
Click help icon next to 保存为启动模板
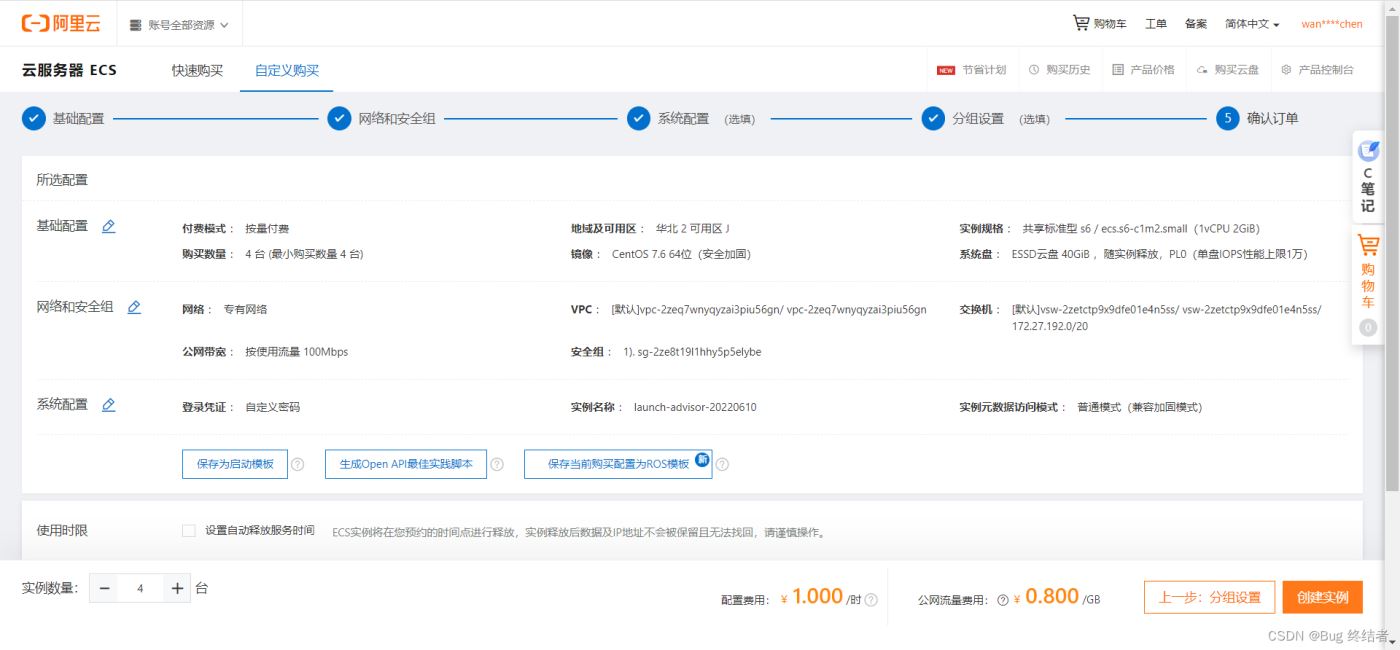coord(297,464)
